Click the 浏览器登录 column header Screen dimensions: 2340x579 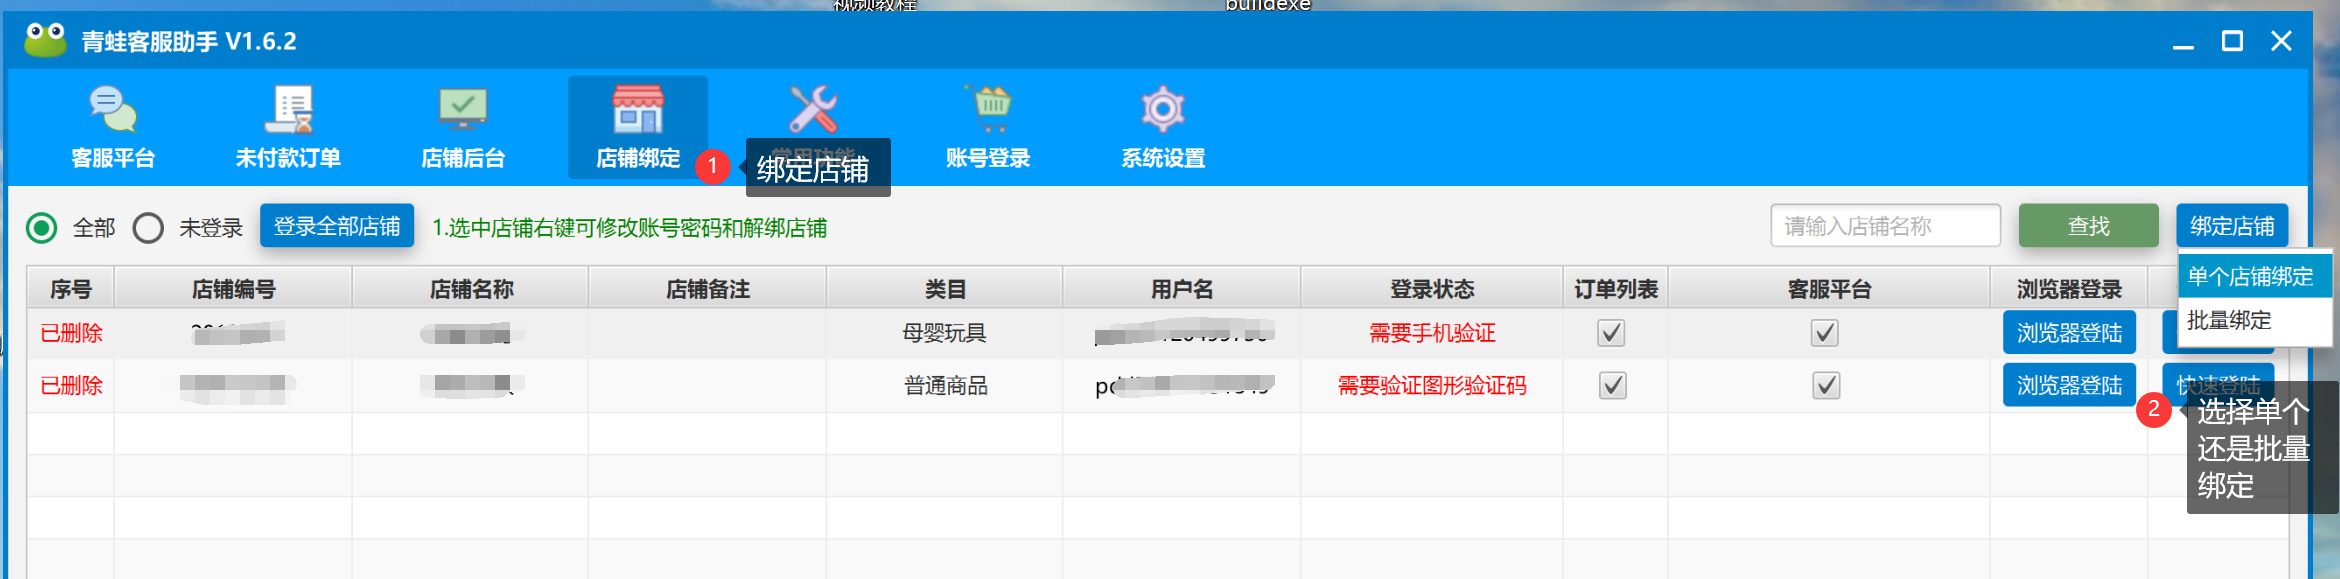[x=2069, y=289]
